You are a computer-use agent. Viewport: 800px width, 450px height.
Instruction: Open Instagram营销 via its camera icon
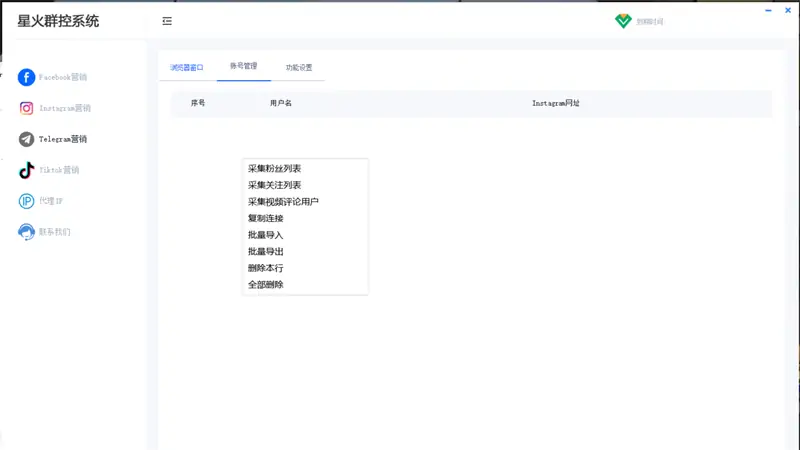(x=27, y=108)
